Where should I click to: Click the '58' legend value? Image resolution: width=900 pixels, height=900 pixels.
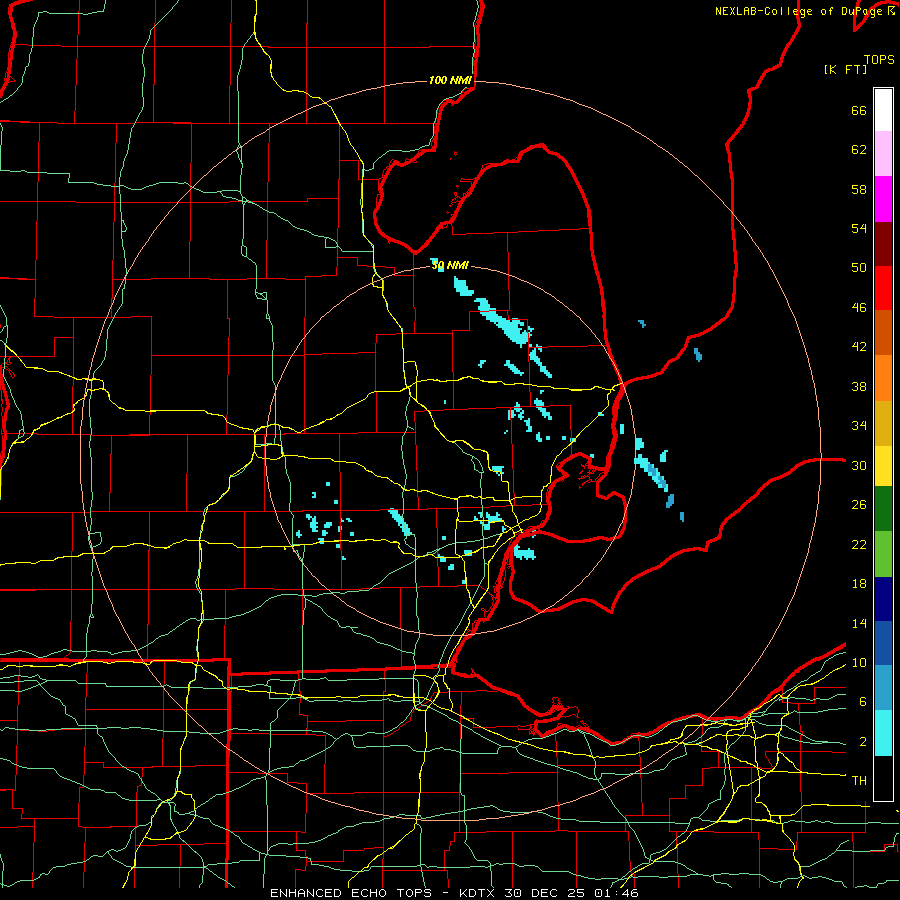[859, 189]
